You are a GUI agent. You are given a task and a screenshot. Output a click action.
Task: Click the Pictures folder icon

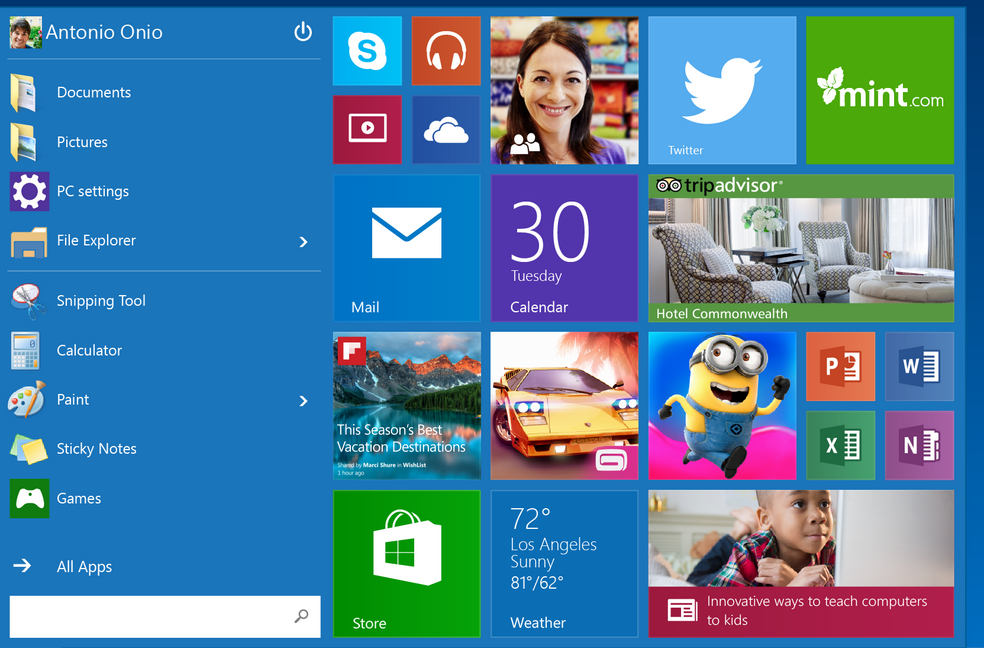coord(24,142)
